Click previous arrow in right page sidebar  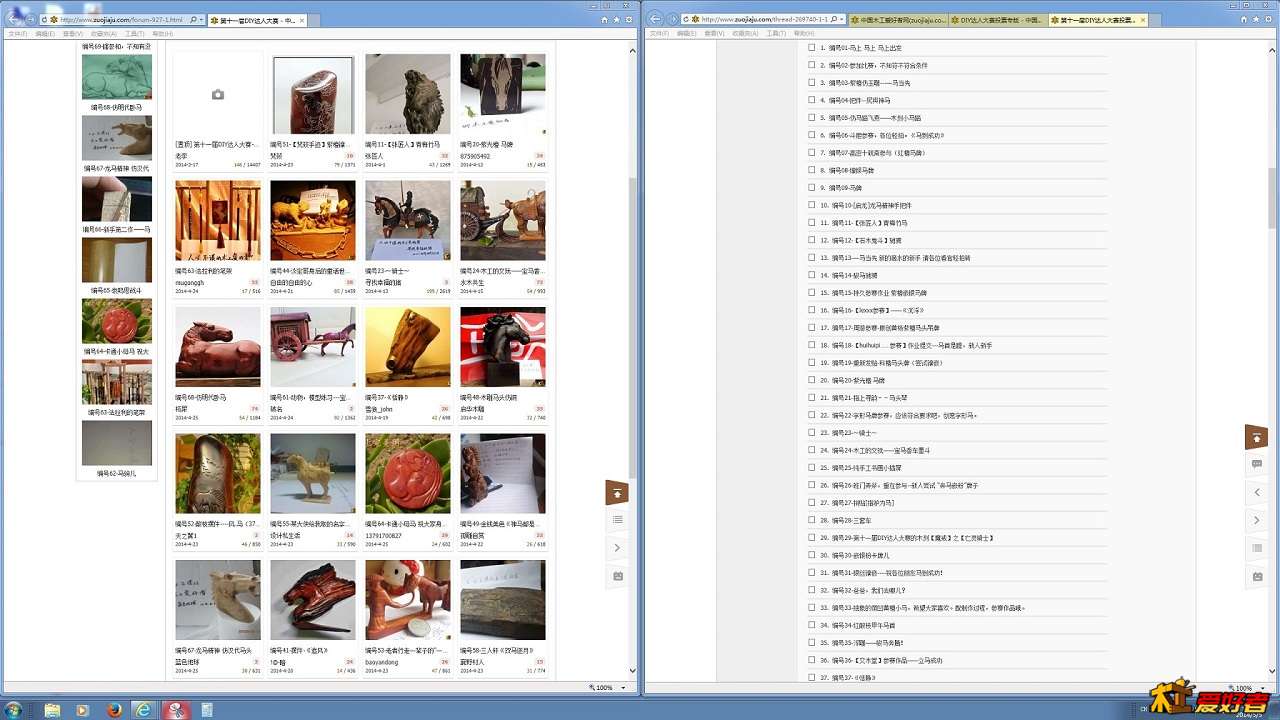click(x=1257, y=492)
